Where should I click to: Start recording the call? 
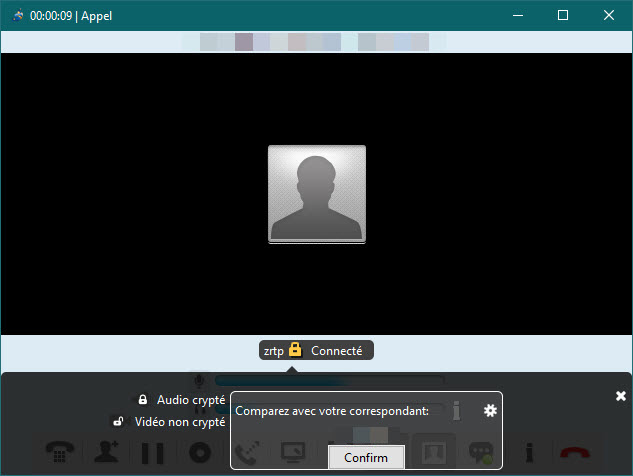(x=201, y=453)
